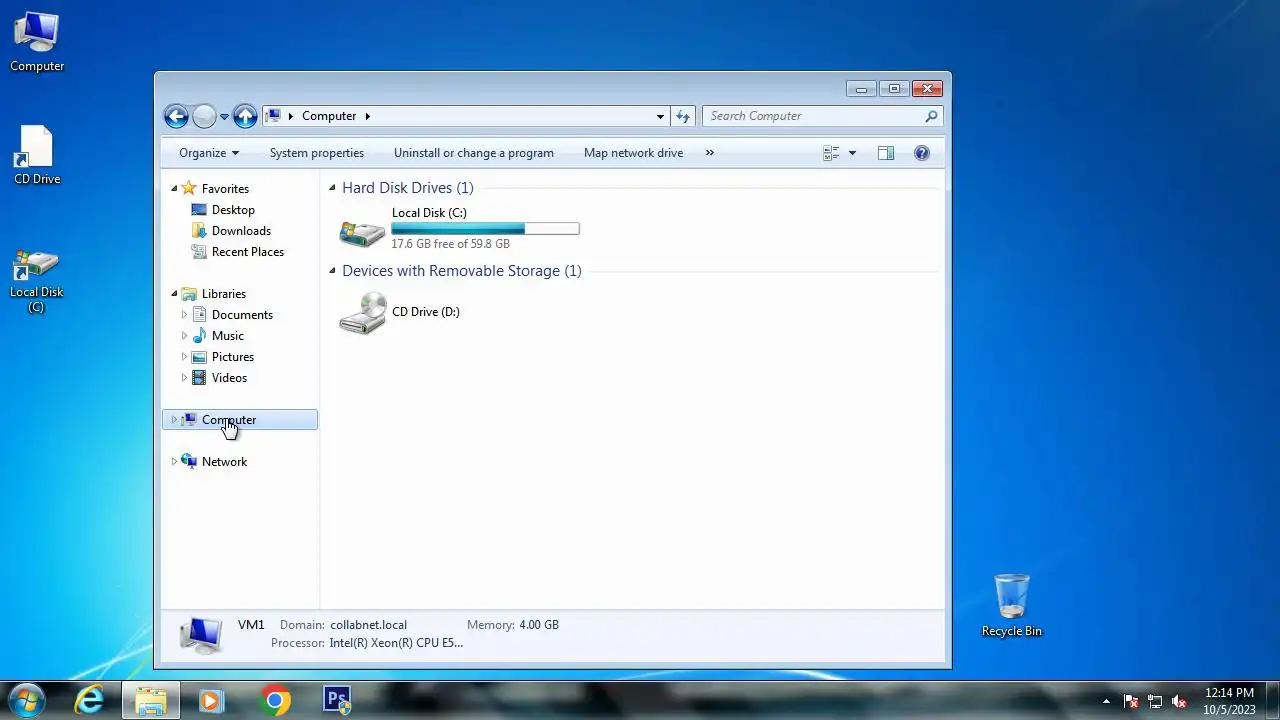Image resolution: width=1280 pixels, height=720 pixels.
Task: Click the VM1 computer icon in details pane
Action: click(201, 634)
